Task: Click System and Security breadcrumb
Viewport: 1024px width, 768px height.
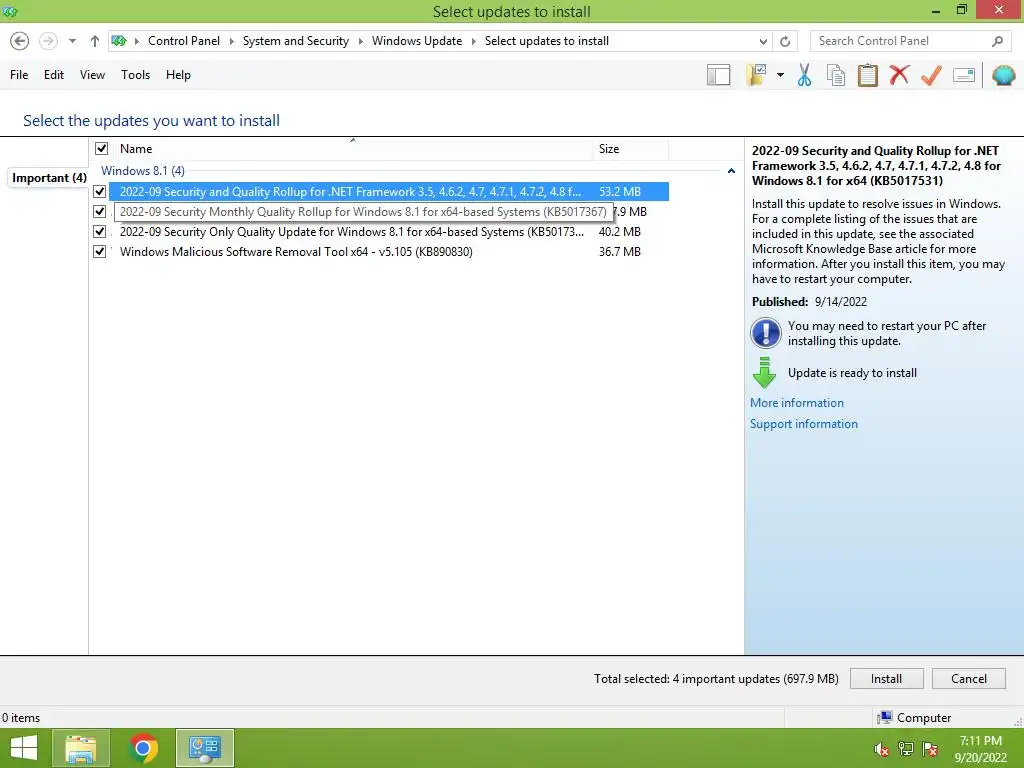Action: click(296, 41)
